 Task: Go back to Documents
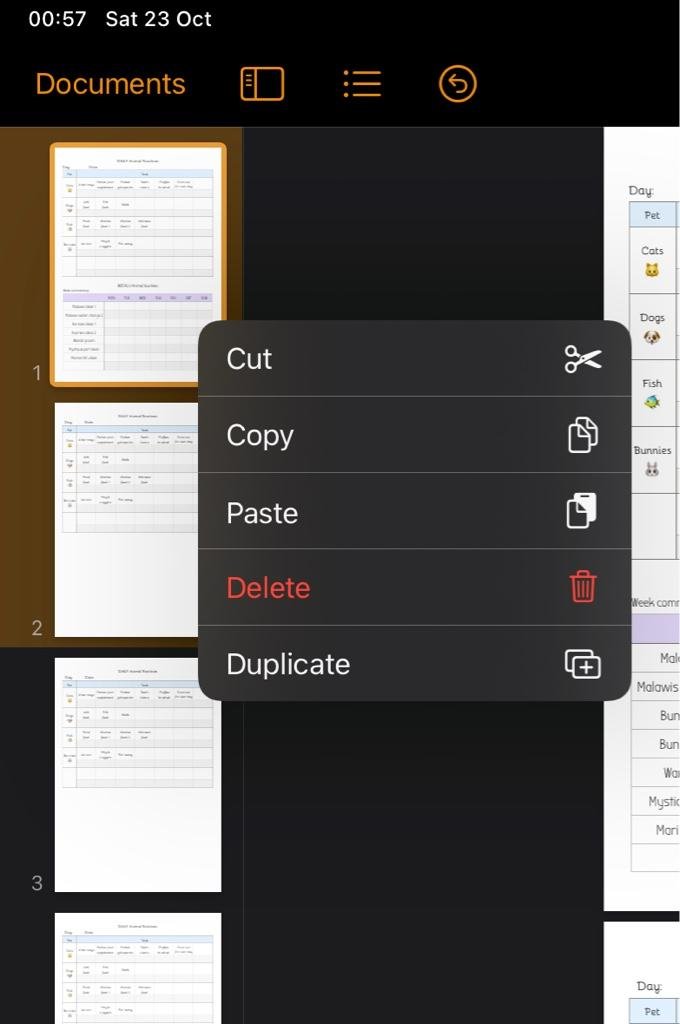(x=110, y=84)
